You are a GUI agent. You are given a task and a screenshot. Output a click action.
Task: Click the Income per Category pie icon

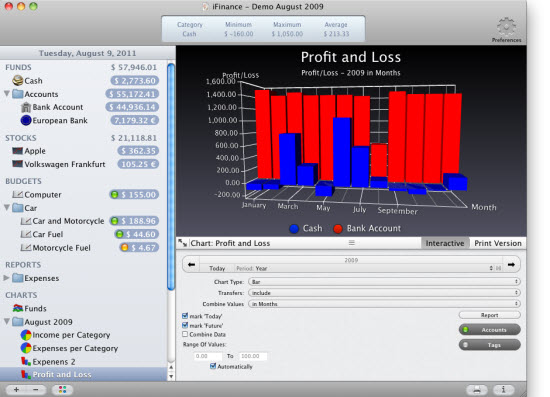point(26,335)
